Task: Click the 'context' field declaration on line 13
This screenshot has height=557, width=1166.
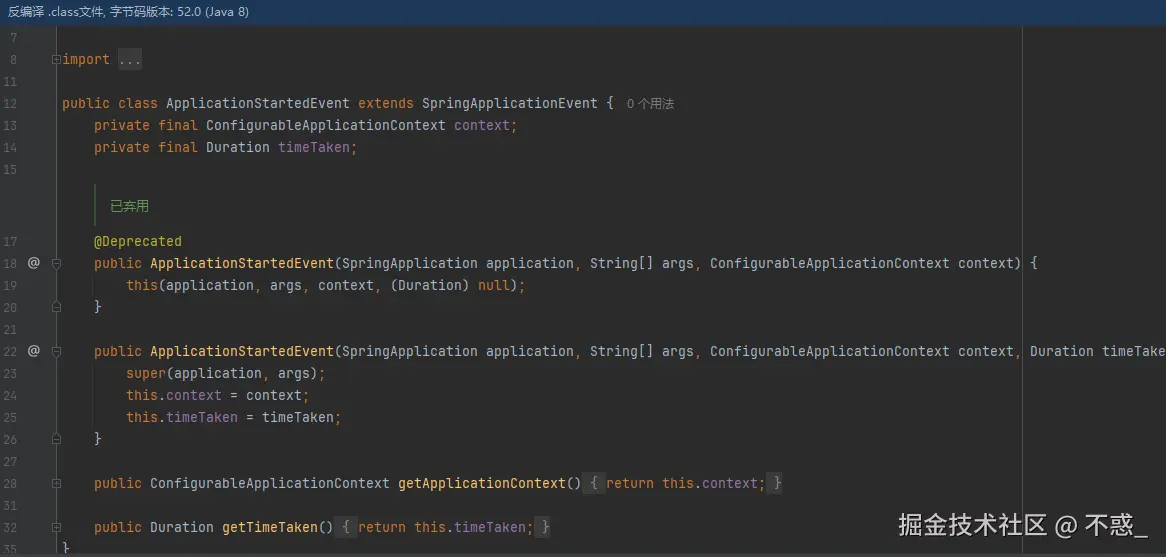Action: (482, 126)
